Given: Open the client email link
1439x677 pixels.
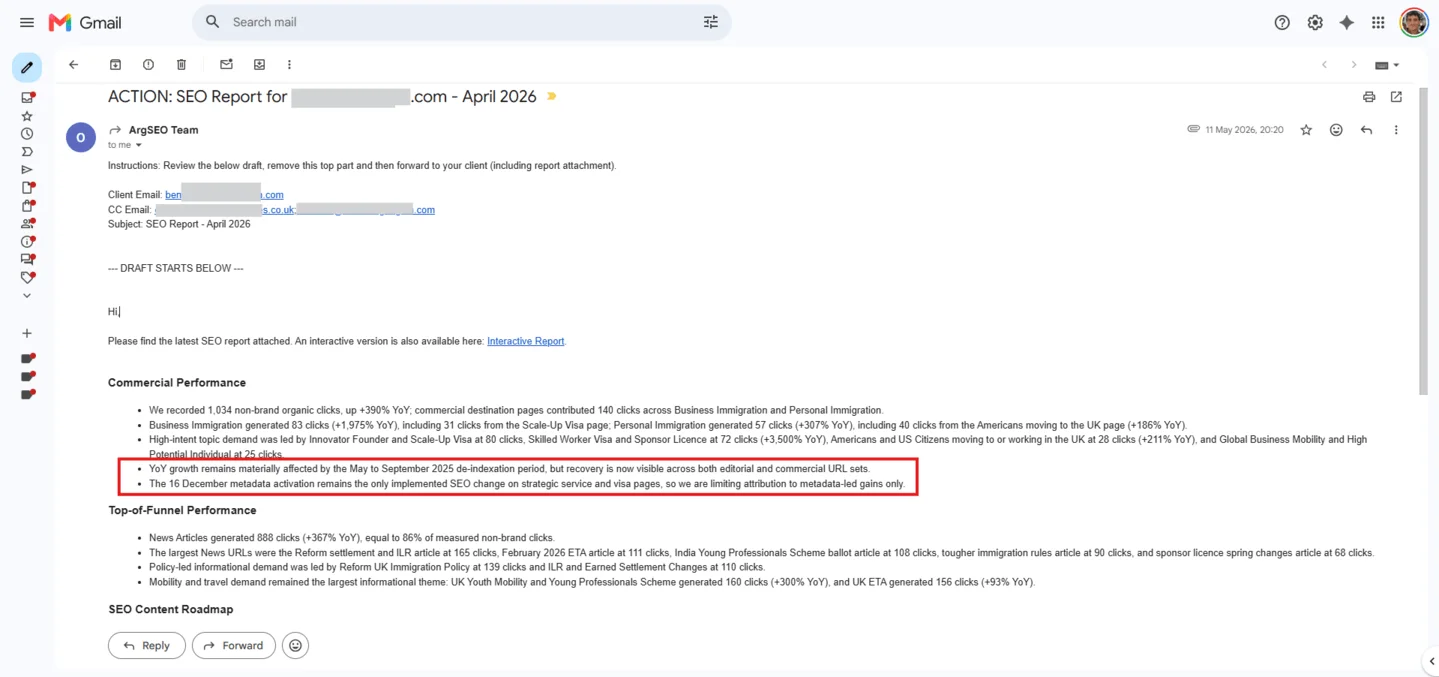Looking at the screenshot, I should [x=224, y=195].
